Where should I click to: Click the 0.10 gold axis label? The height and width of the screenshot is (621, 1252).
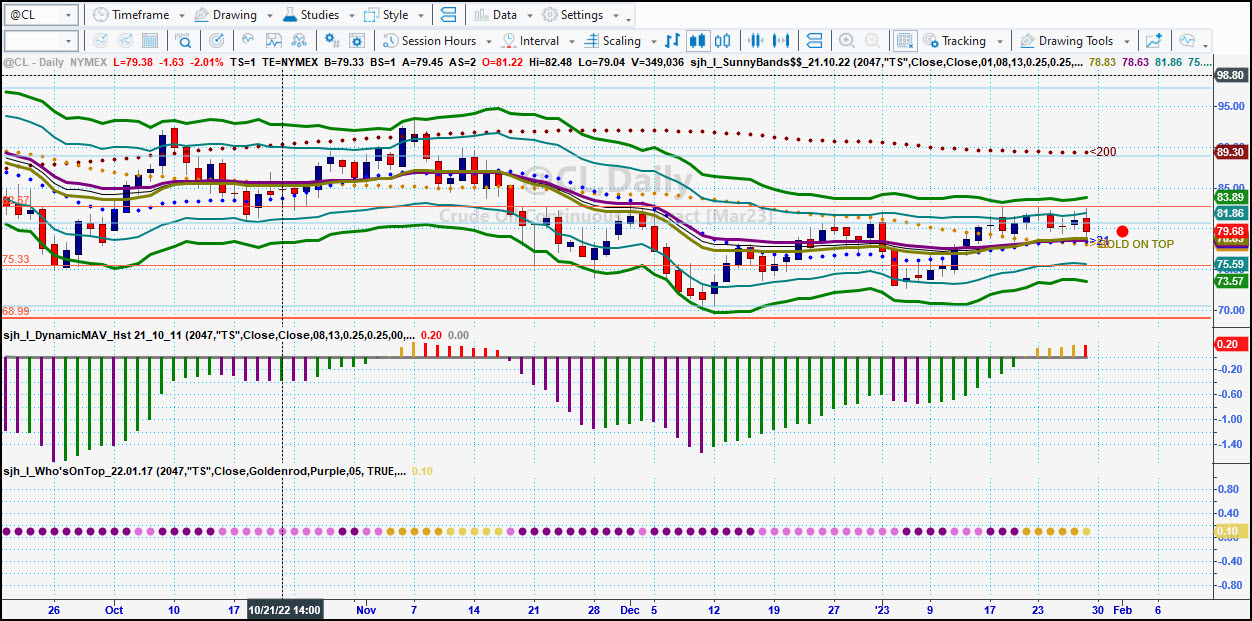pyautogui.click(x=1230, y=530)
